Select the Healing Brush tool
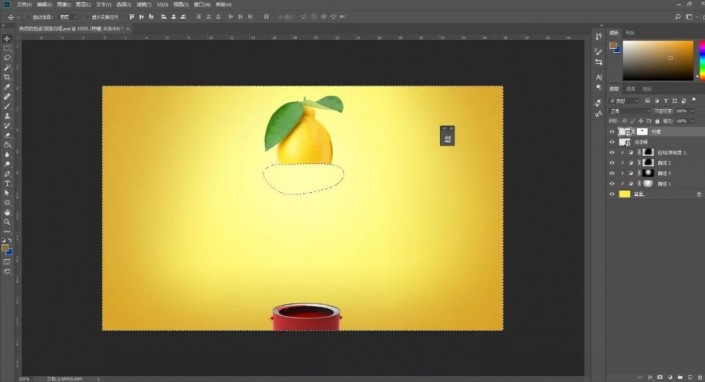This screenshot has width=705, height=382. coord(7,97)
